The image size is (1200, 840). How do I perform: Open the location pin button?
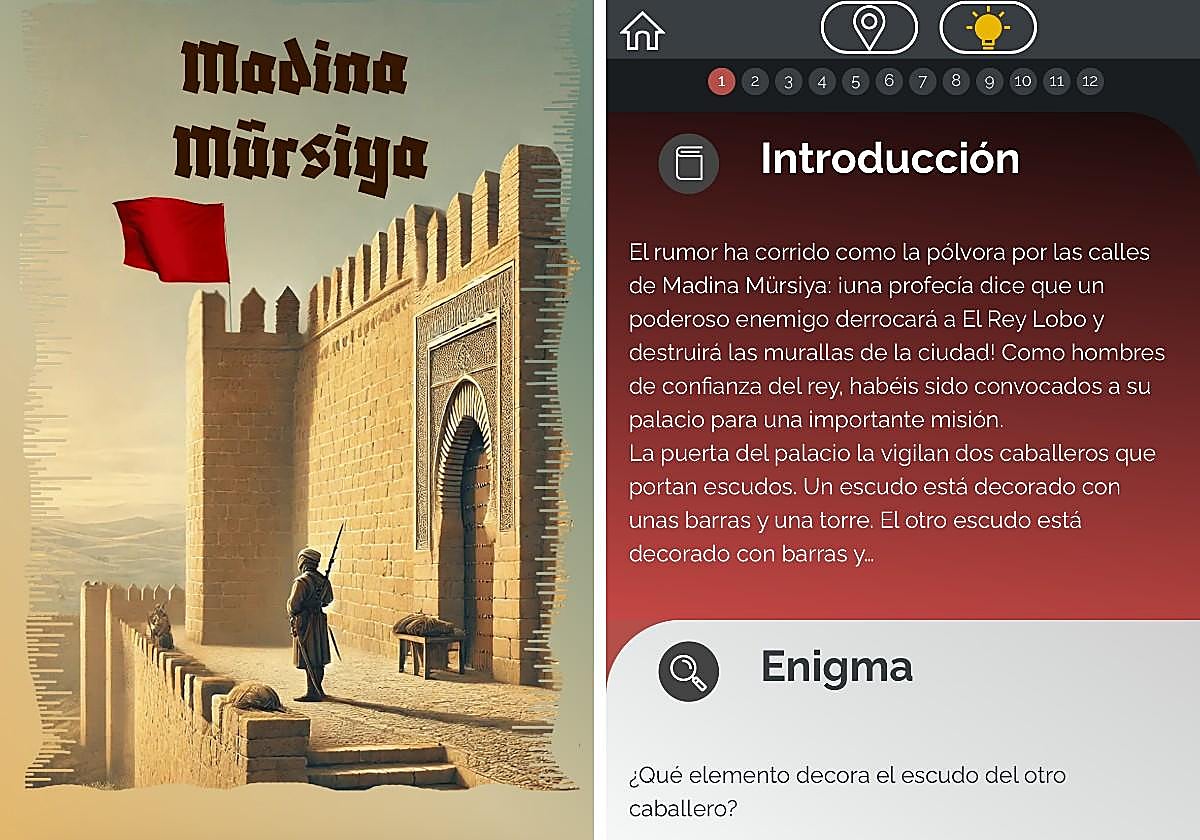pos(869,27)
